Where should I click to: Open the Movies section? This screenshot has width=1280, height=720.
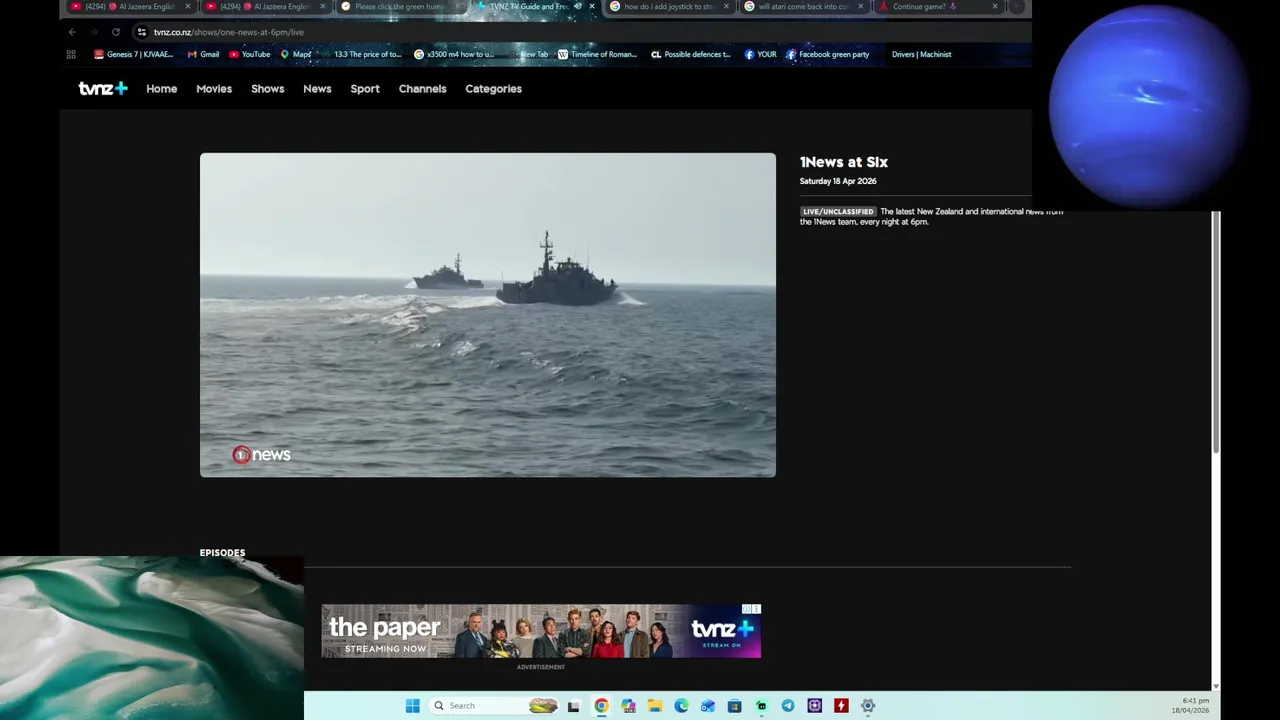pos(214,89)
